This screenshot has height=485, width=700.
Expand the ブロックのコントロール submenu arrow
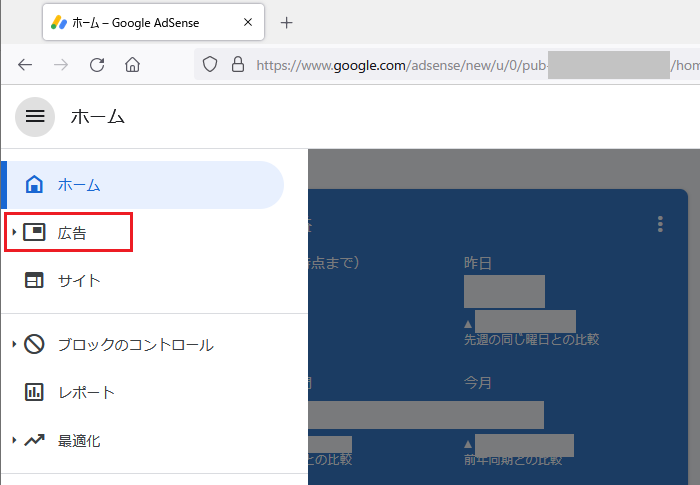click(14, 345)
